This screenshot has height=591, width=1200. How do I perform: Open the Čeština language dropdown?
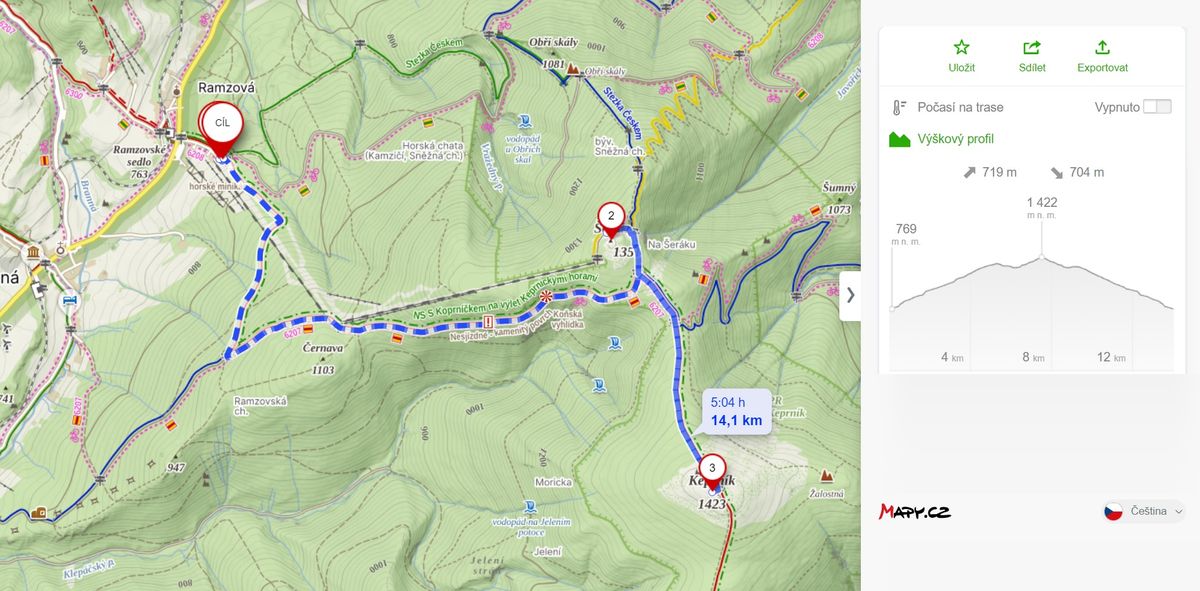tap(1144, 511)
